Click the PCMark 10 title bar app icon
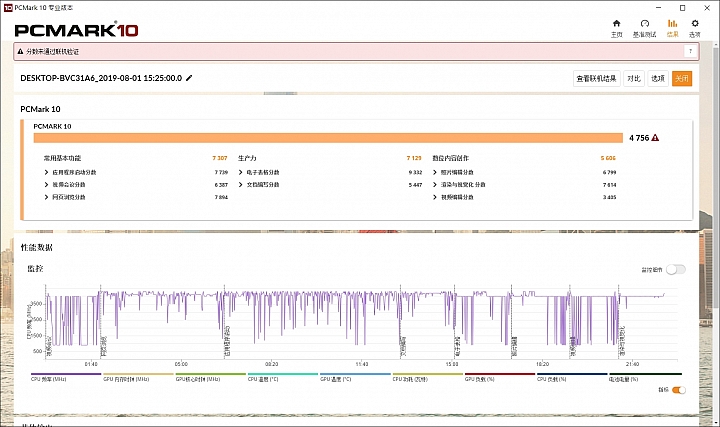This screenshot has width=720, height=427. tap(8, 8)
